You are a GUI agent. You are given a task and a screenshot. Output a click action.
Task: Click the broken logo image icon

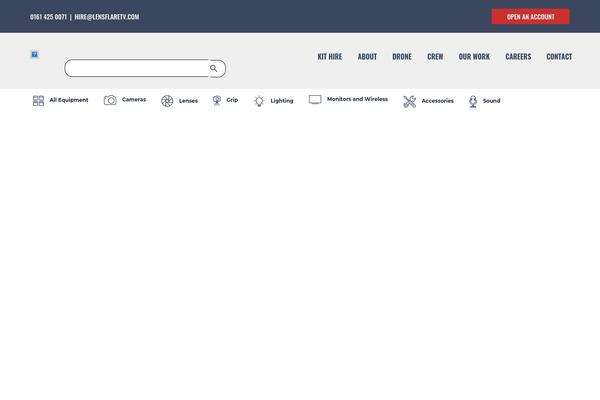34,54
